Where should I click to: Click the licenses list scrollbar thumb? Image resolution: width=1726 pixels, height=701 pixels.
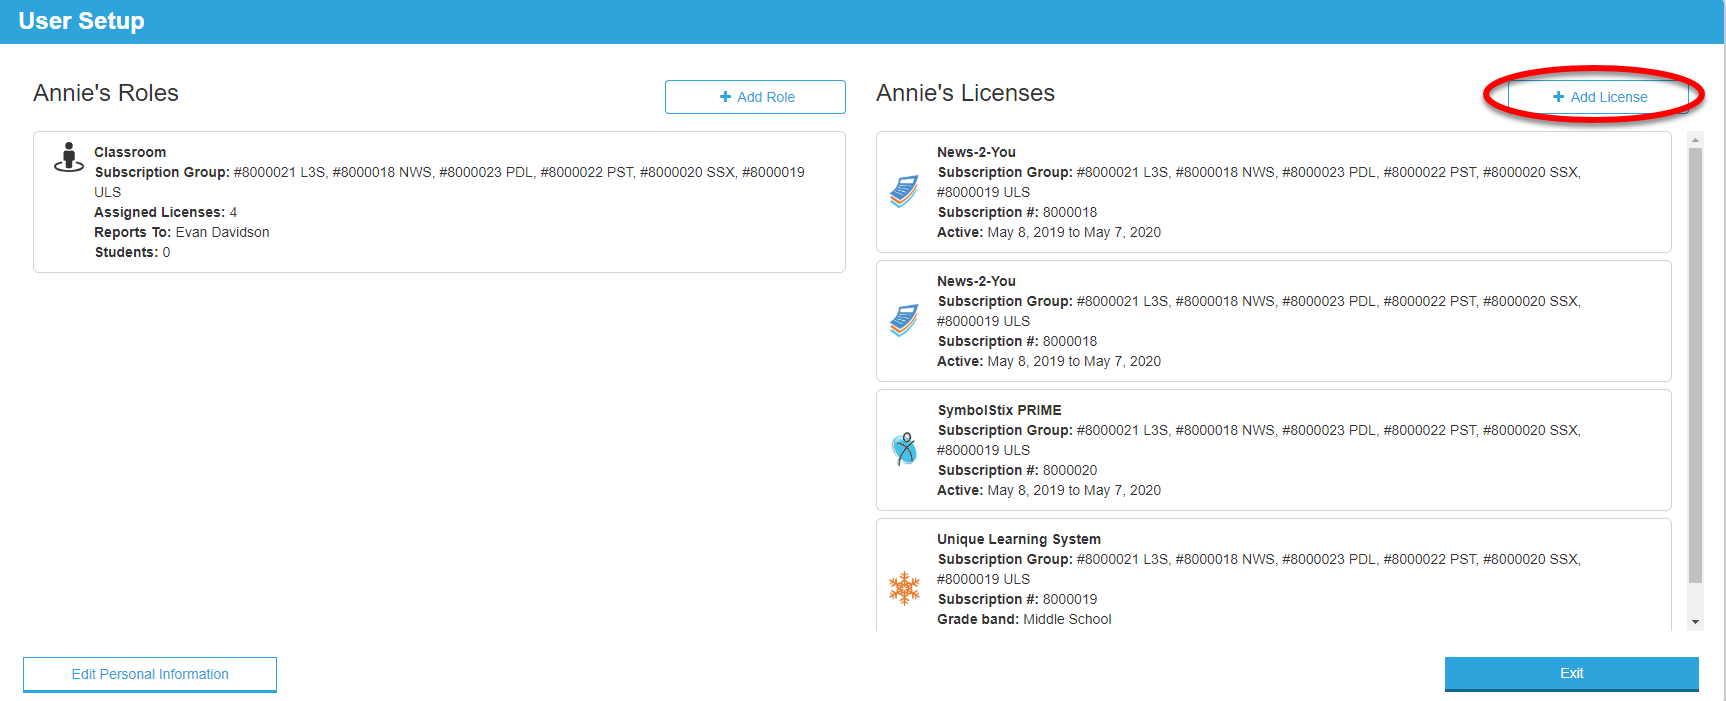point(1695,365)
